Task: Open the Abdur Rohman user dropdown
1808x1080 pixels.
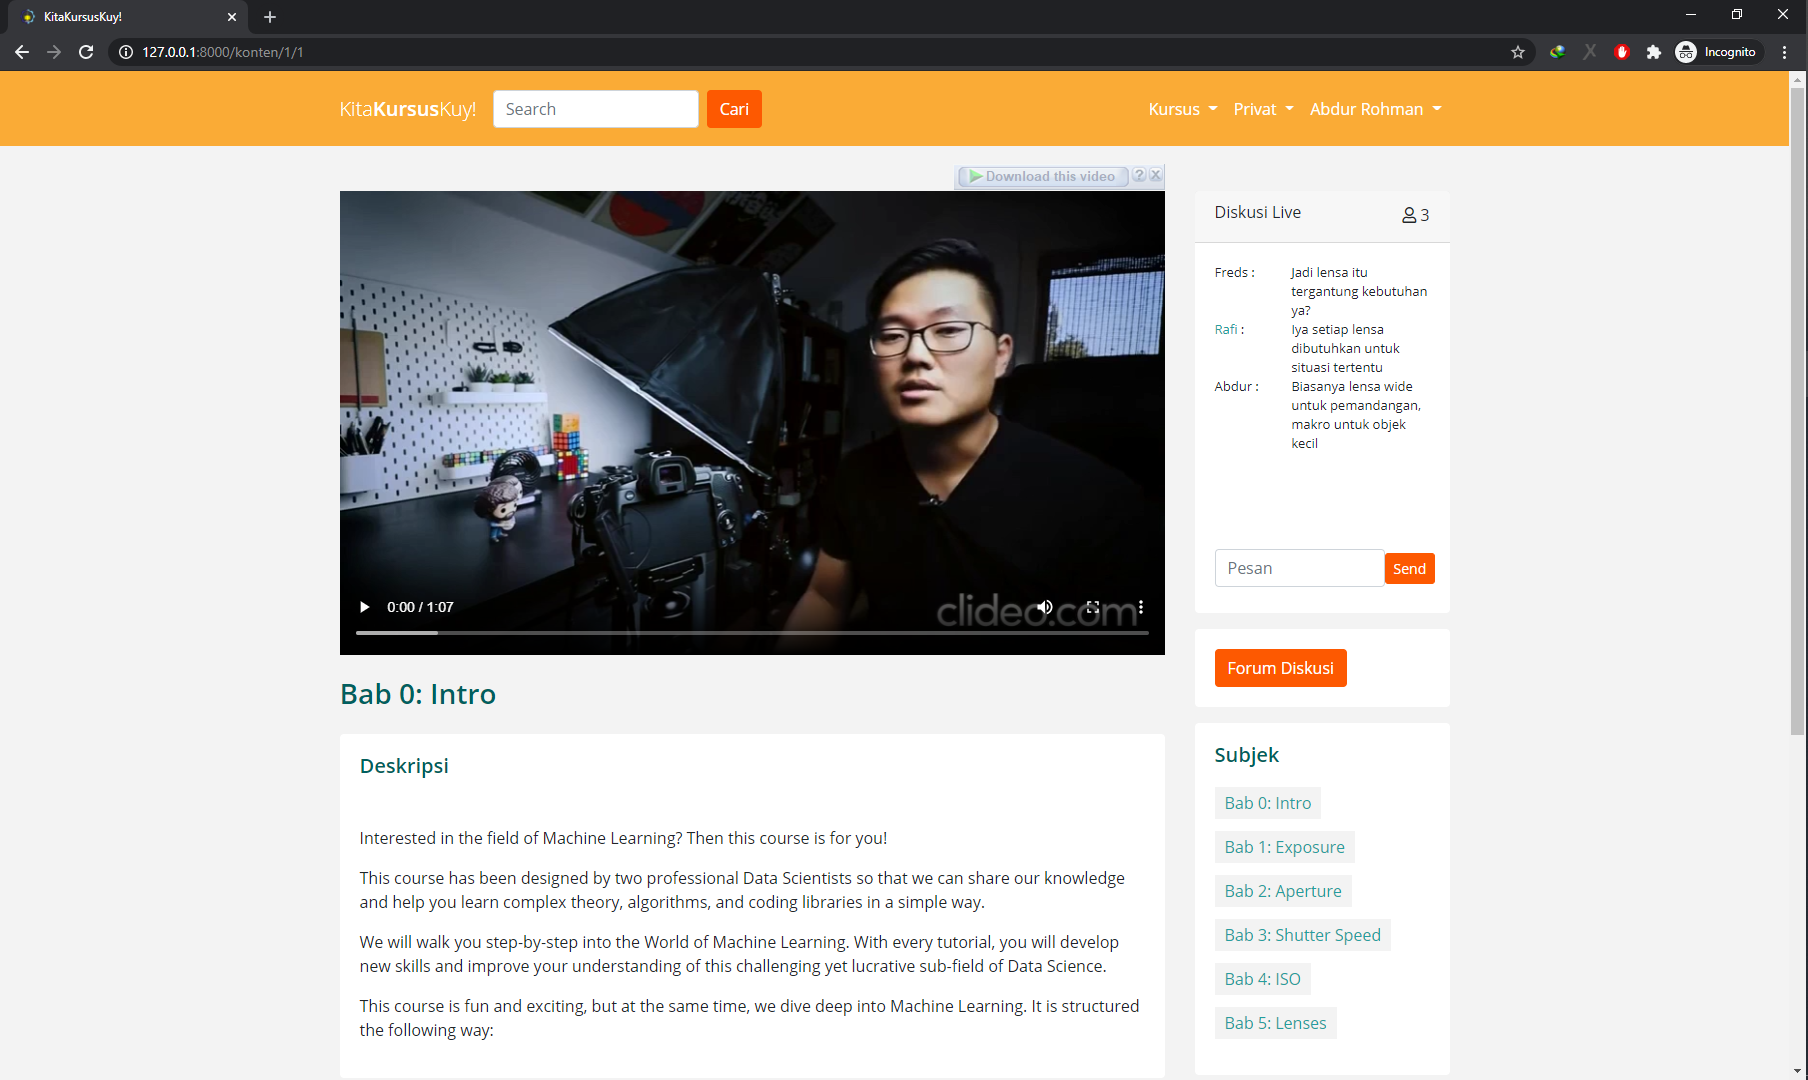Action: coord(1376,109)
